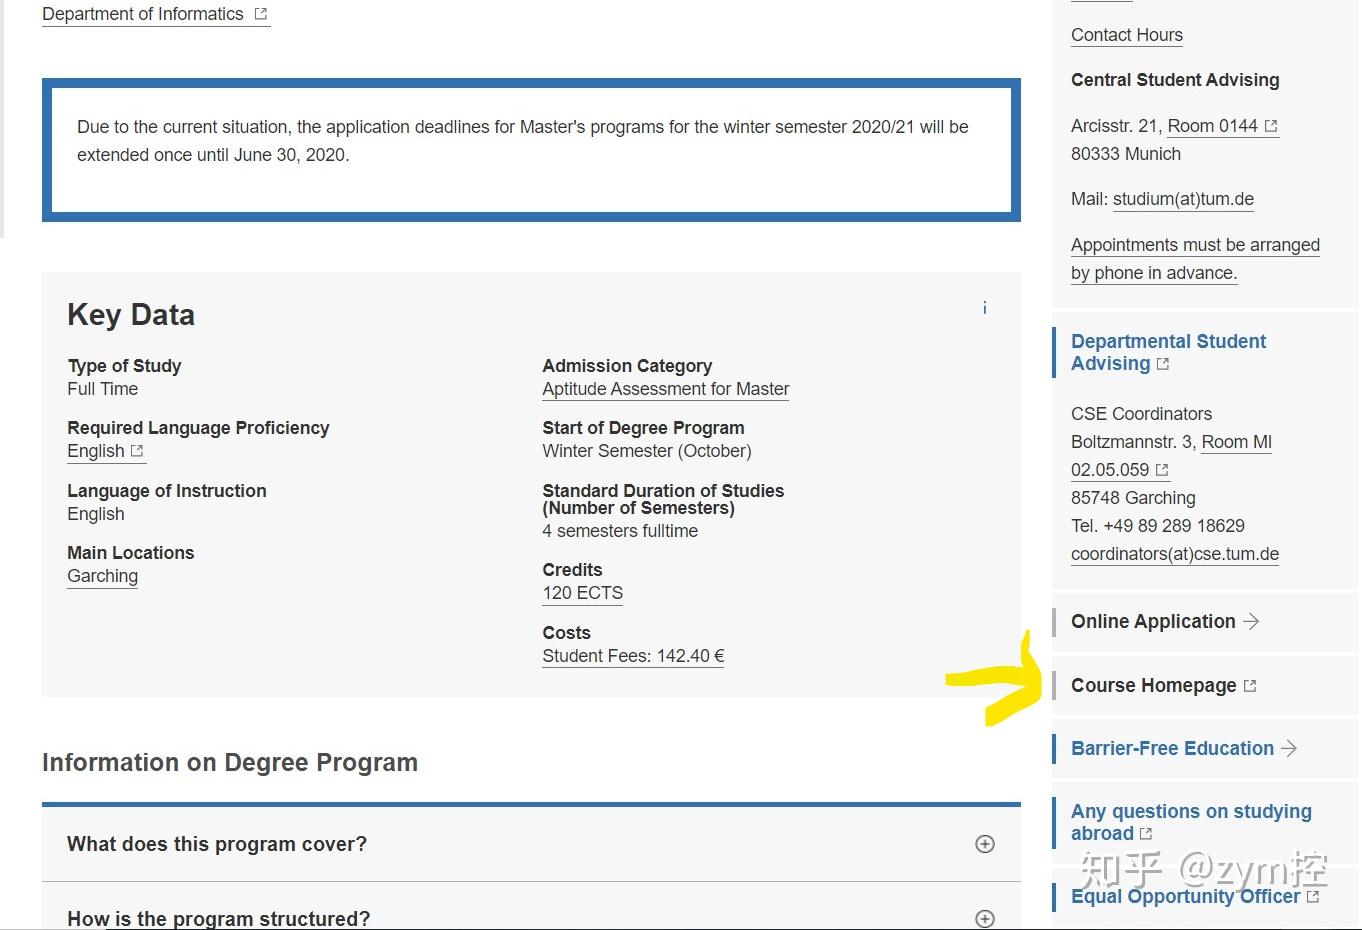Image resolution: width=1362 pixels, height=930 pixels.
Task: Open Online Application sidebar item
Action: (1153, 622)
